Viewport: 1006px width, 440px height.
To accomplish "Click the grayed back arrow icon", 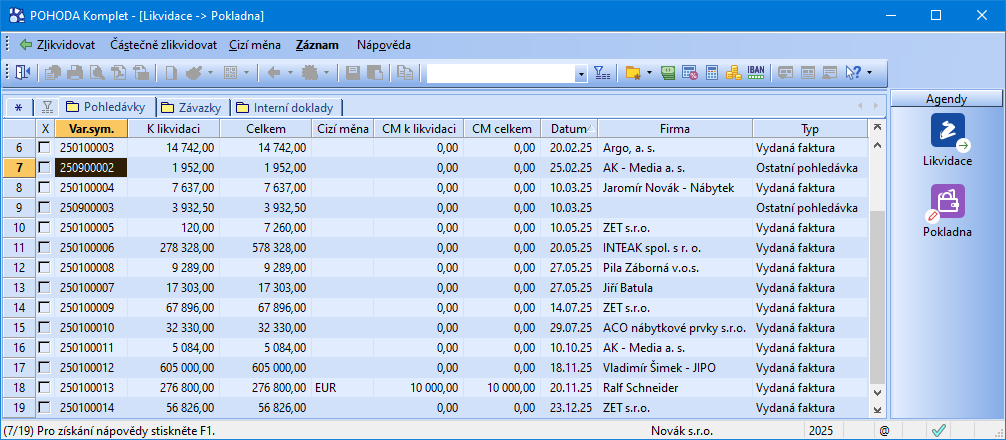I will click(273, 73).
